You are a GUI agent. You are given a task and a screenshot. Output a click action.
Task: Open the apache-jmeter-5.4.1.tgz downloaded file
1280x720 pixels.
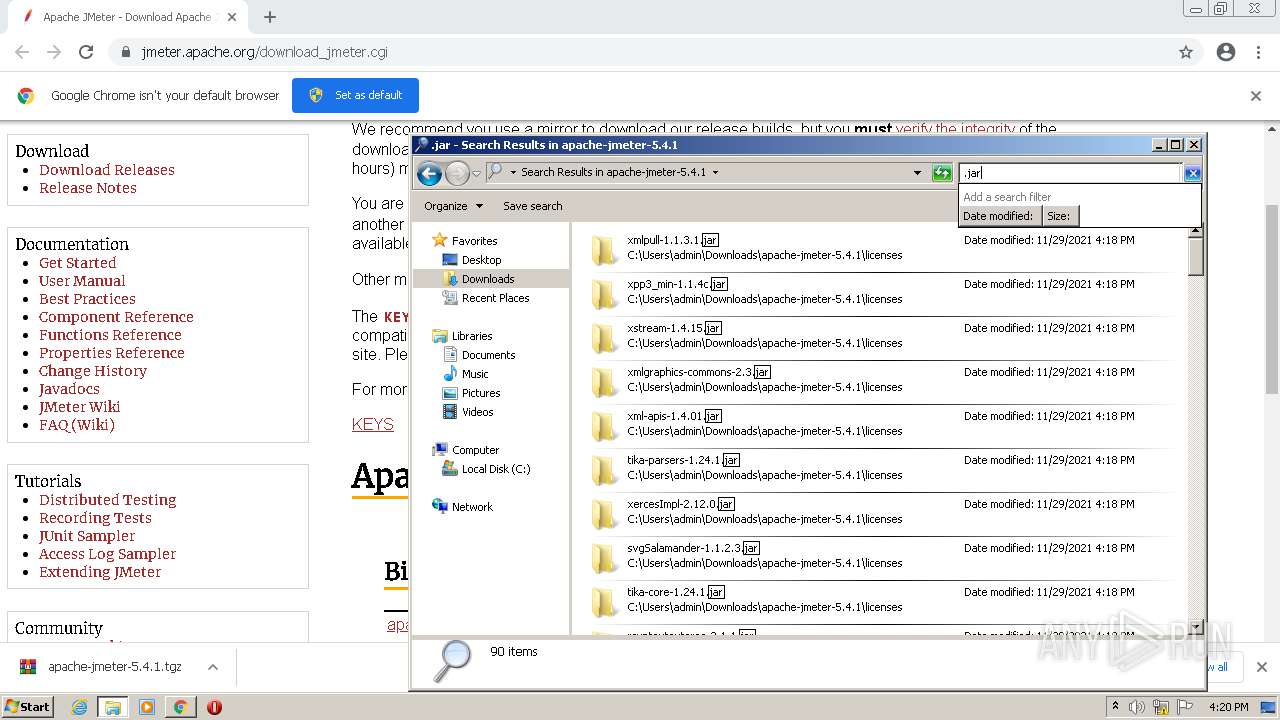click(114, 667)
